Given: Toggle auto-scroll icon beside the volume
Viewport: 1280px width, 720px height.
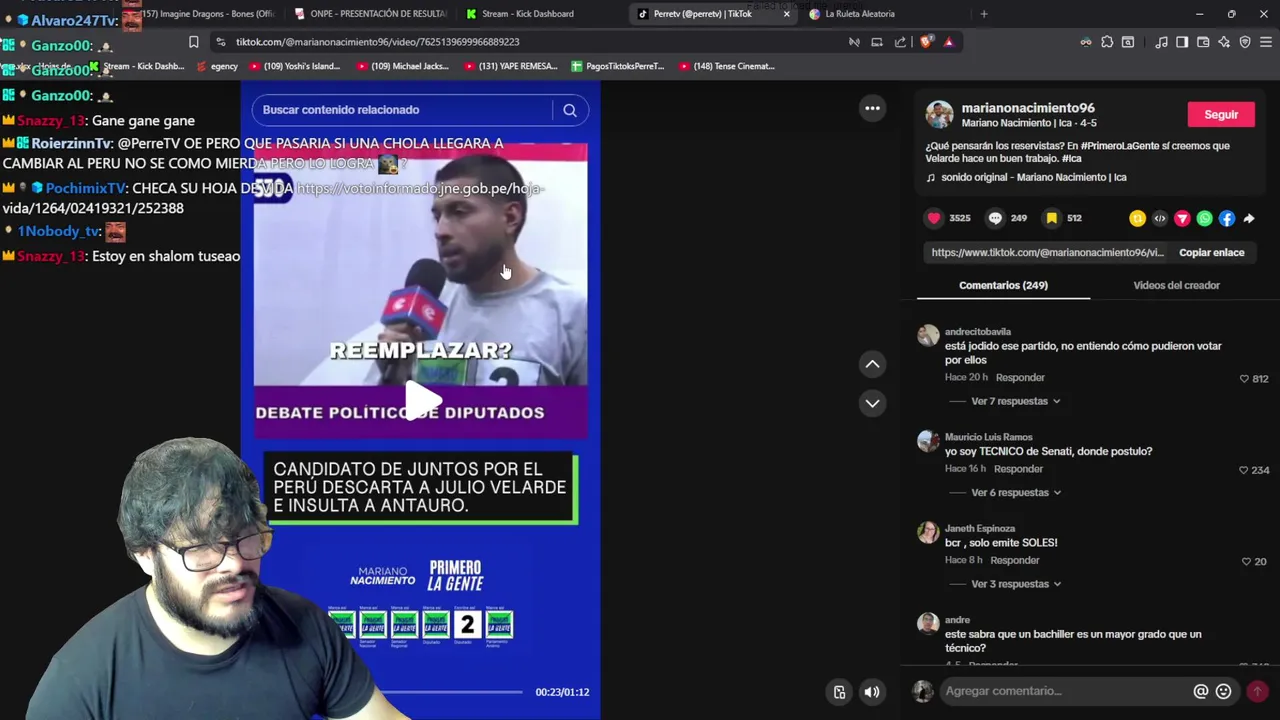Looking at the screenshot, I should click(x=840, y=692).
